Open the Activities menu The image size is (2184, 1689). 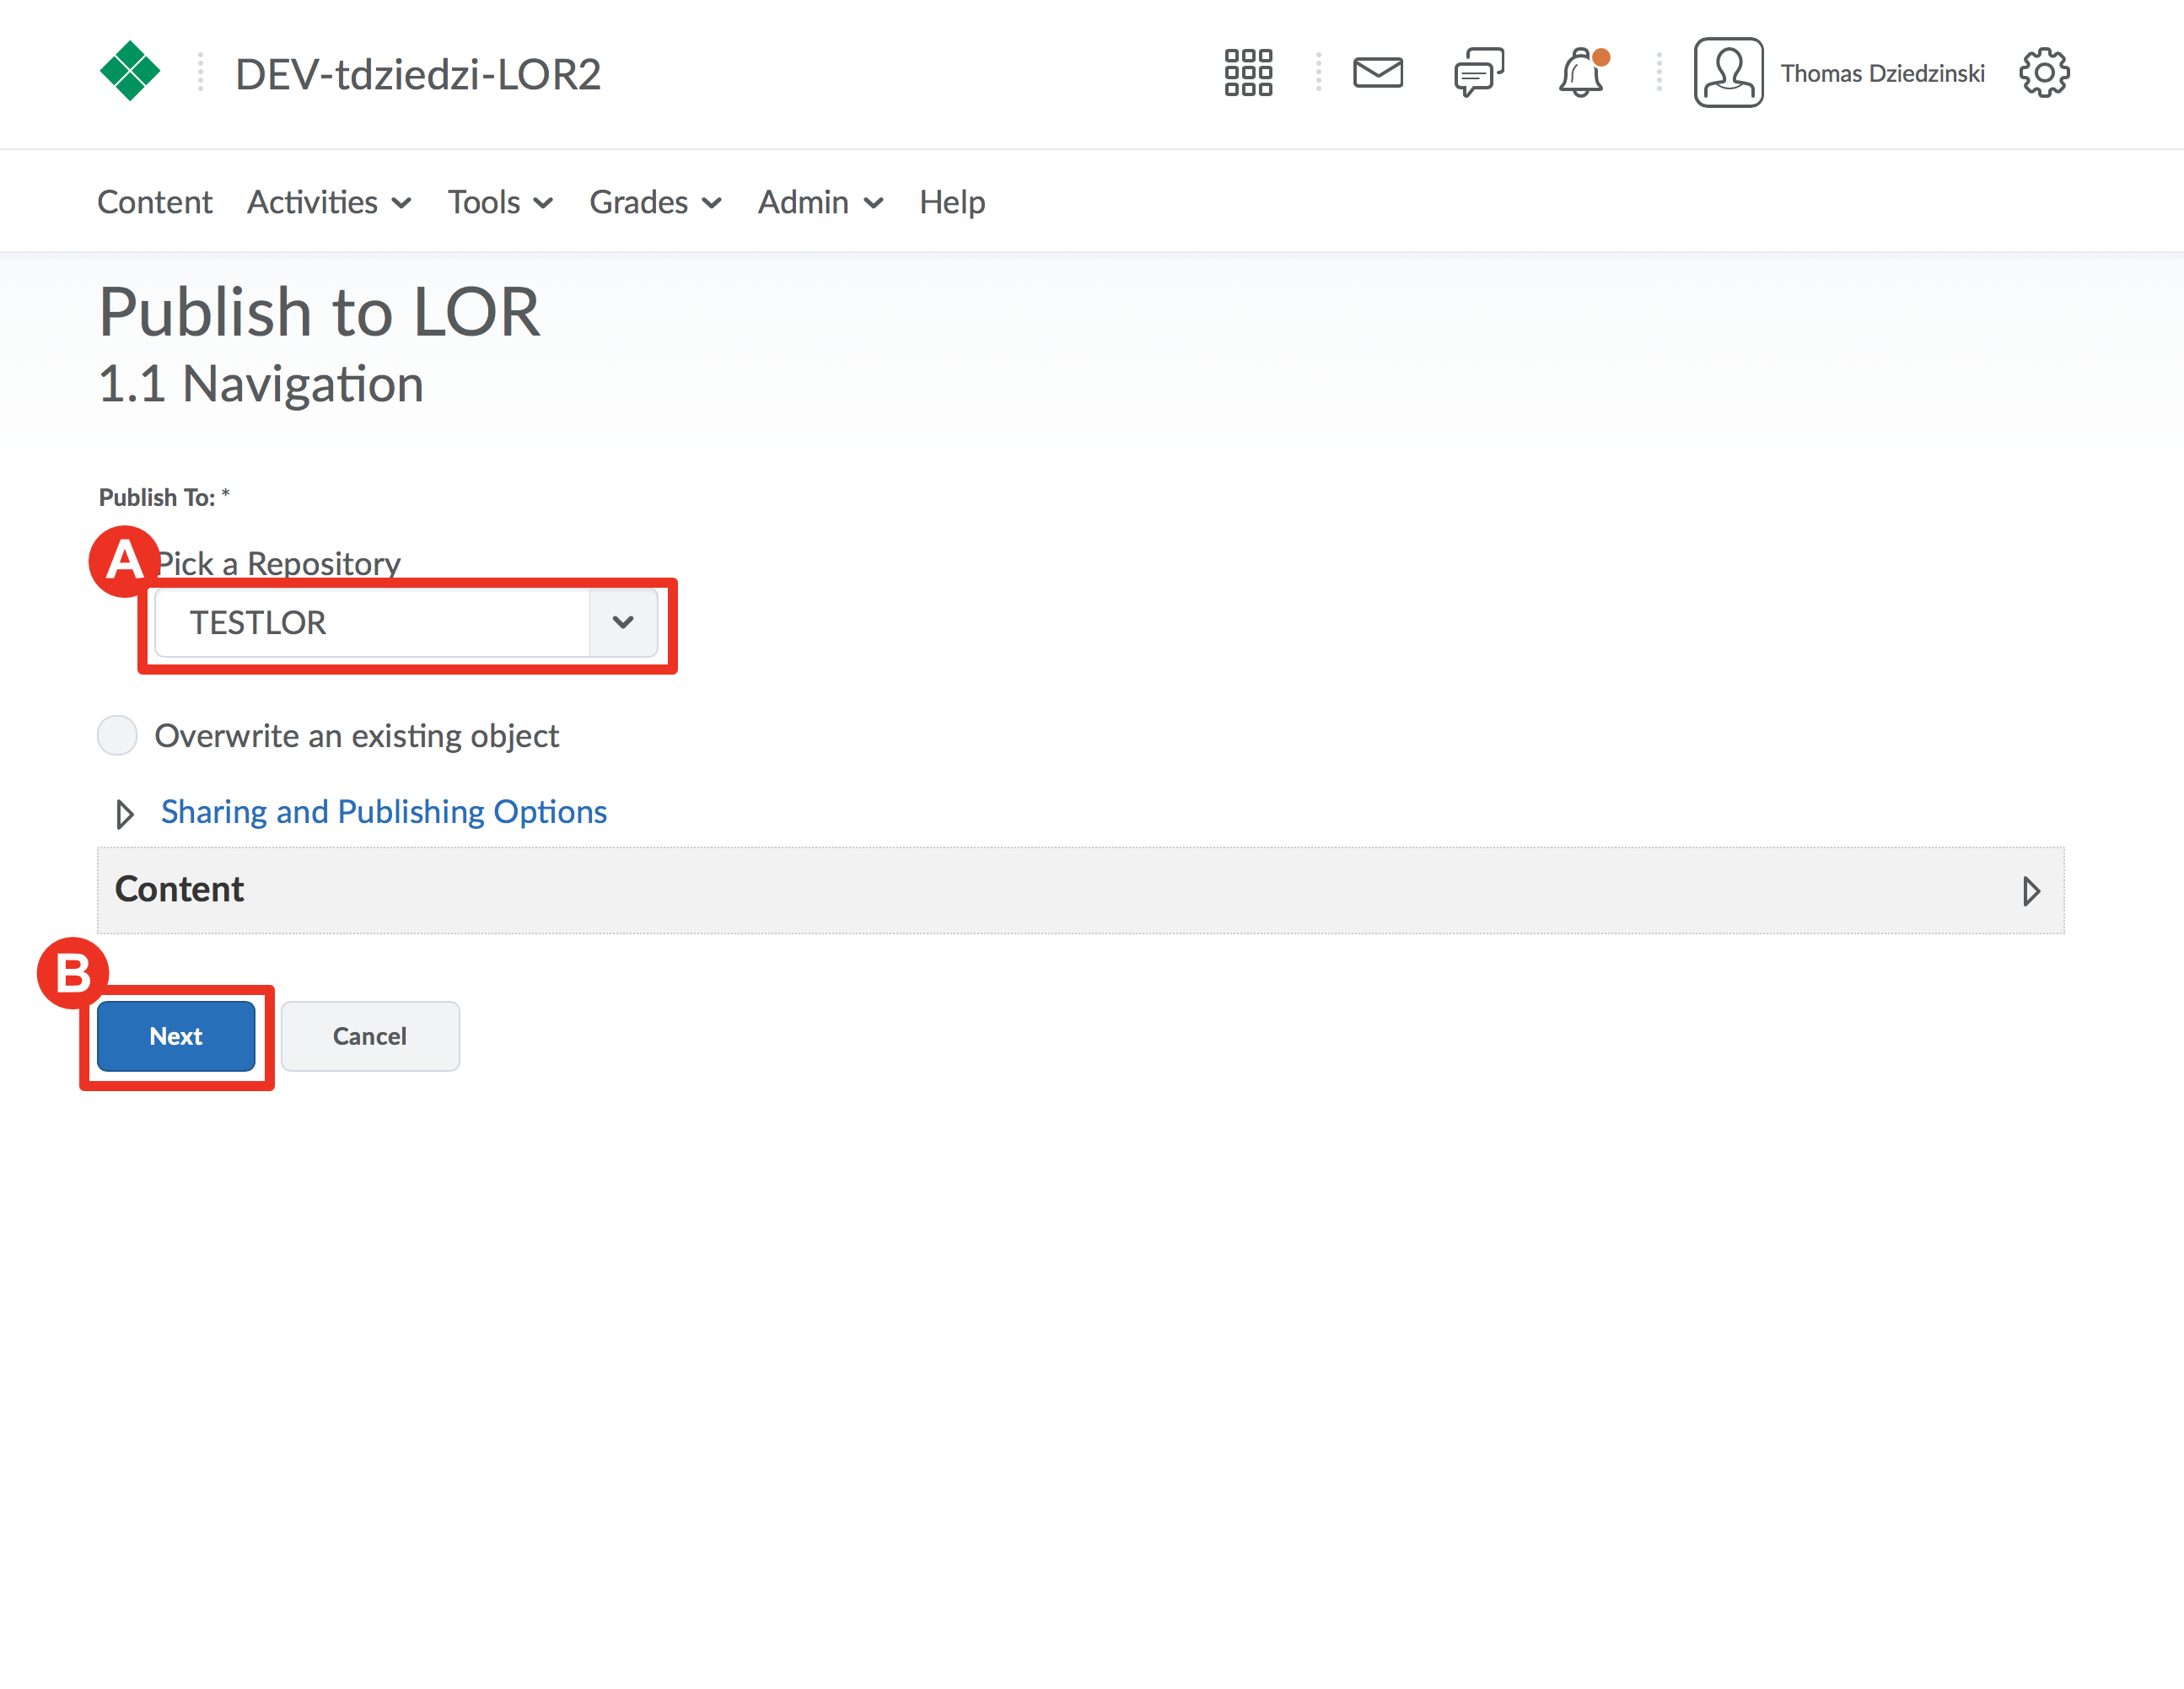[x=328, y=202]
